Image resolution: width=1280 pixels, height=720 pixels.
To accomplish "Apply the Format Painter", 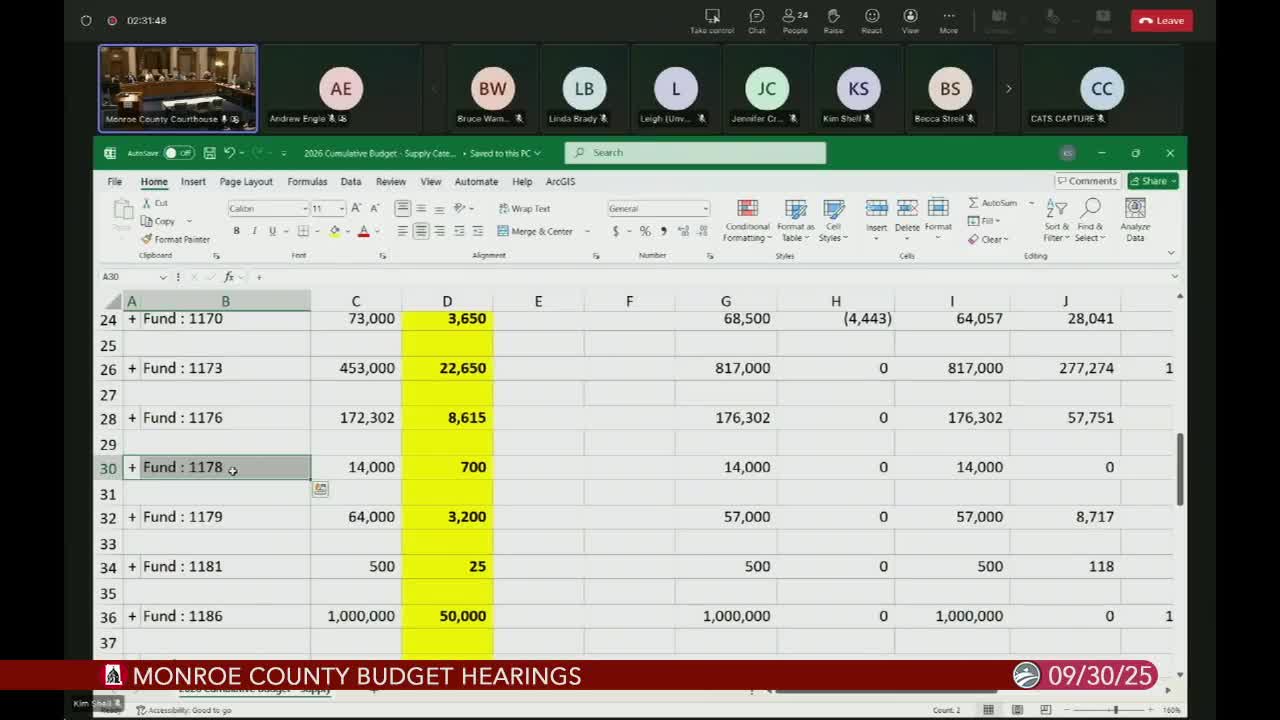I will coord(176,239).
